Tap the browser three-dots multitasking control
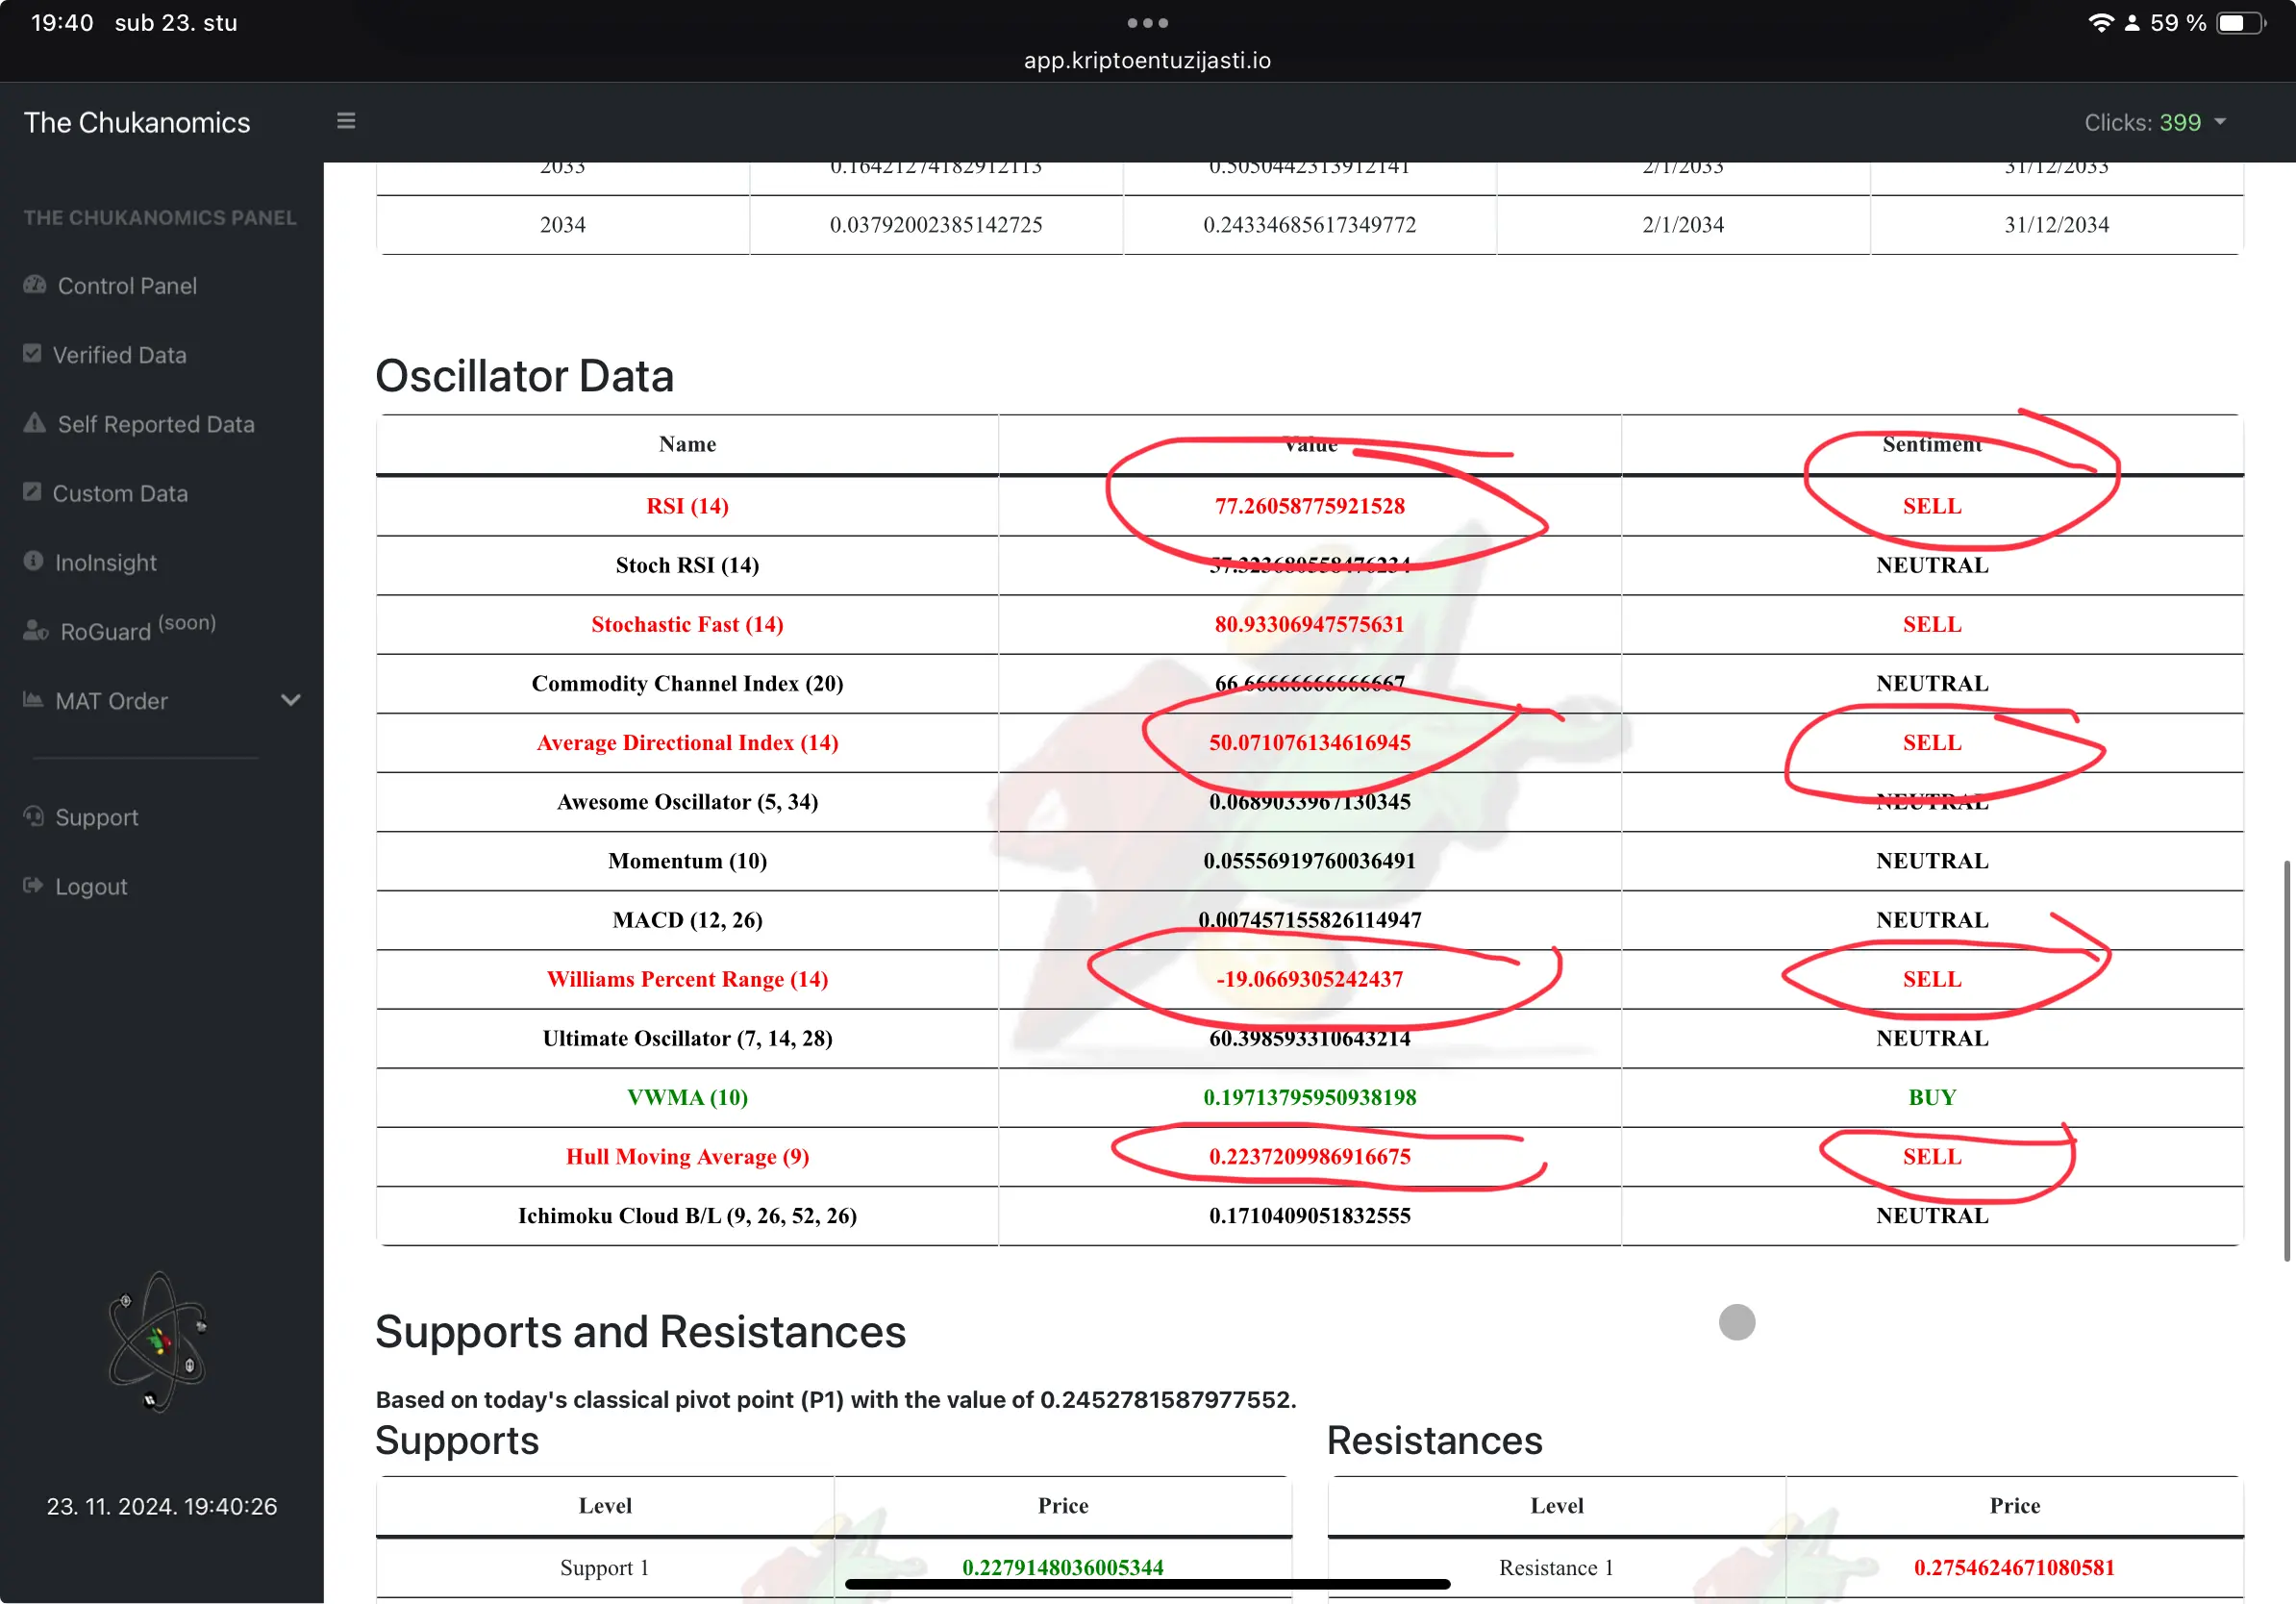 1147,22
